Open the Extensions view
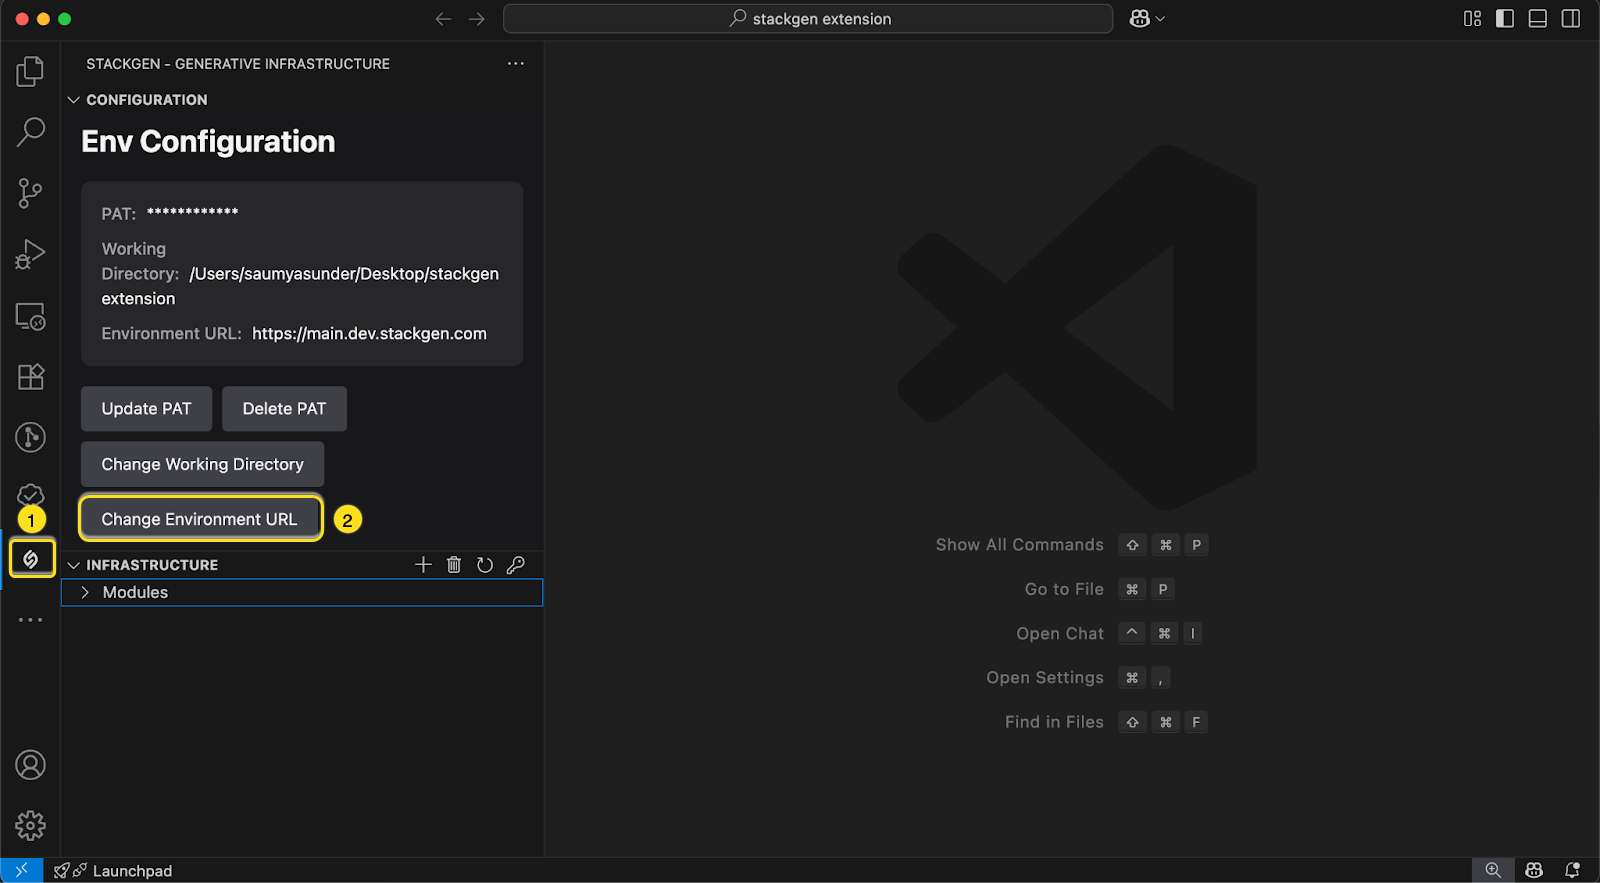This screenshot has width=1600, height=883. point(30,377)
